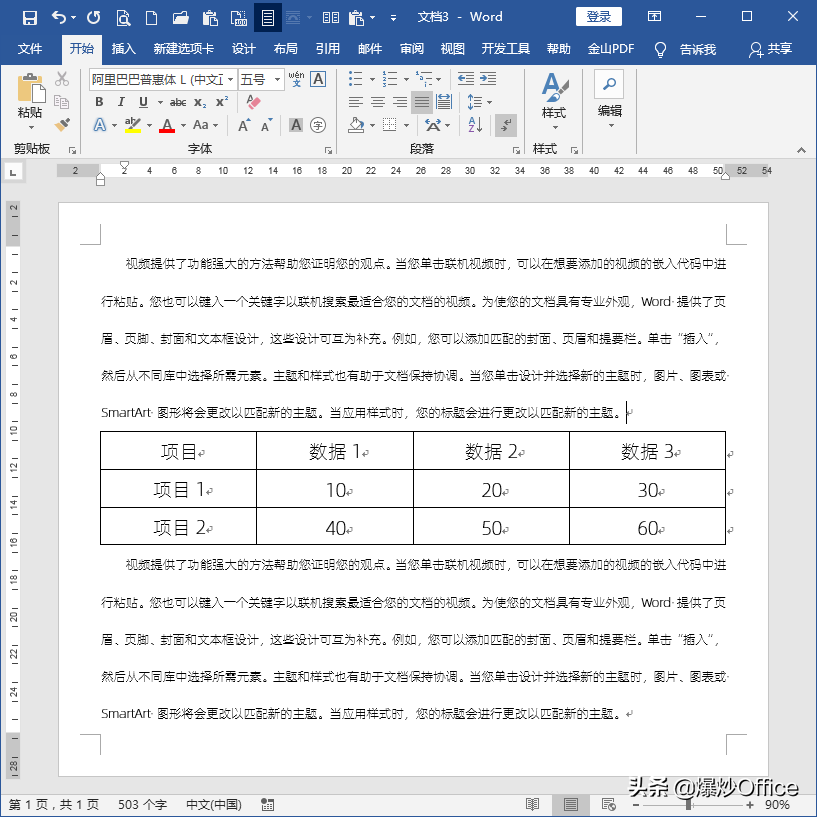
Task: Click the Save icon in the quick access toolbar
Action: (x=30, y=18)
